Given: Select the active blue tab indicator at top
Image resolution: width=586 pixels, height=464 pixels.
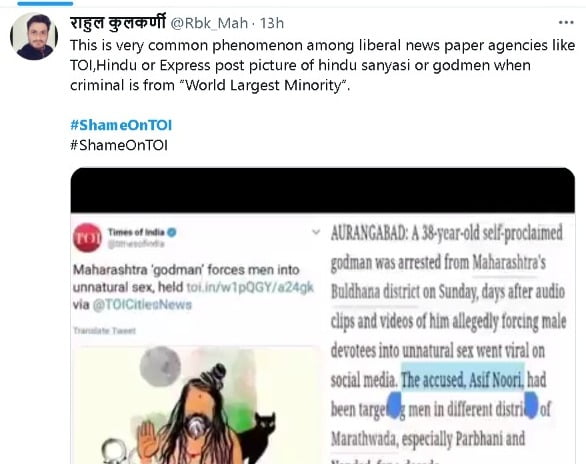Looking at the screenshot, I should [x=45, y=3].
